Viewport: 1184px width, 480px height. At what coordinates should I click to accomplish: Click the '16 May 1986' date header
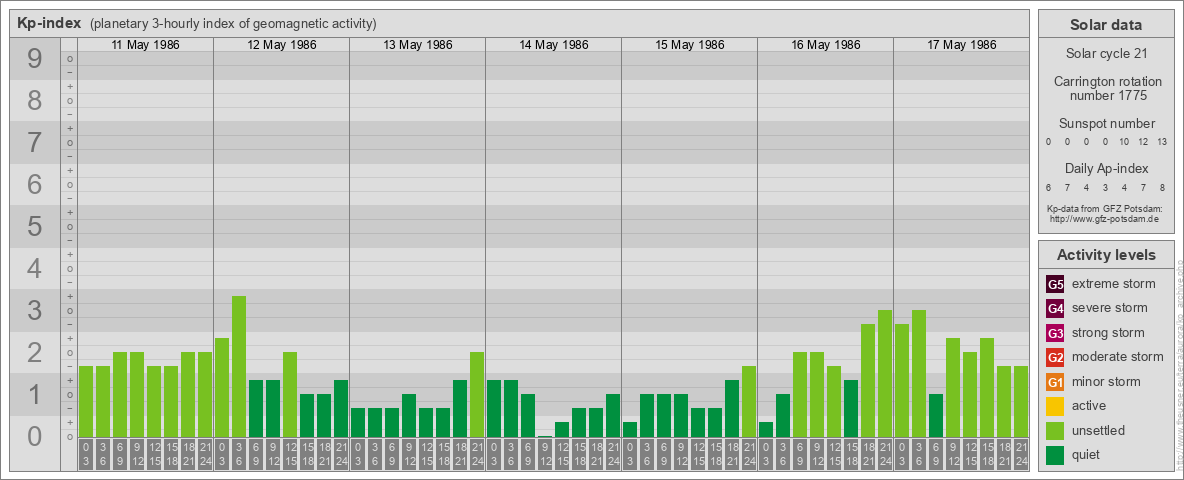(x=825, y=45)
